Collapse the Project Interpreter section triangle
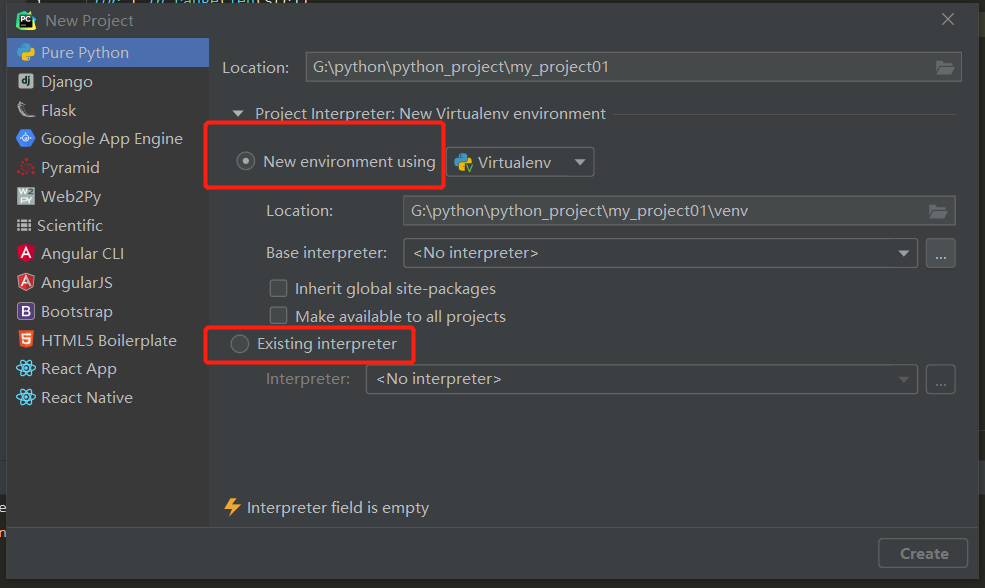Image resolution: width=985 pixels, height=588 pixels. point(237,114)
